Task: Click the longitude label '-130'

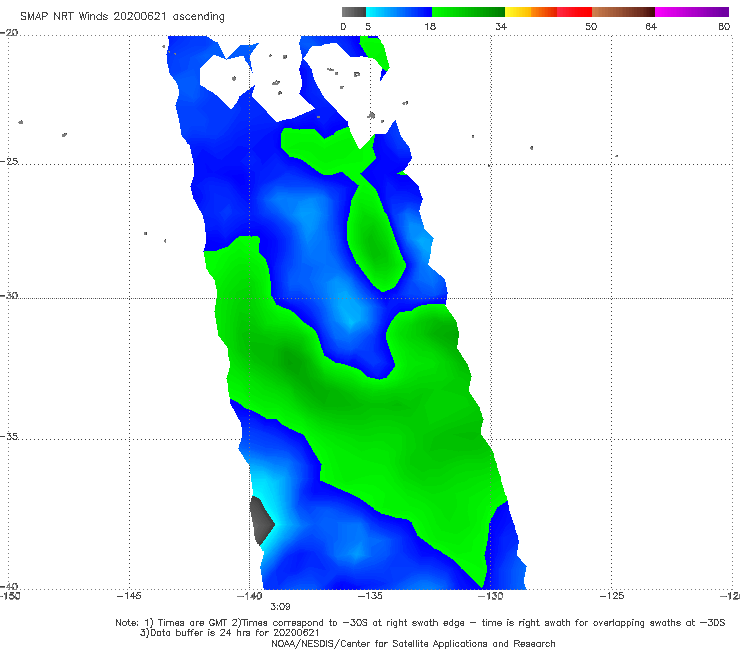Action: [490, 596]
